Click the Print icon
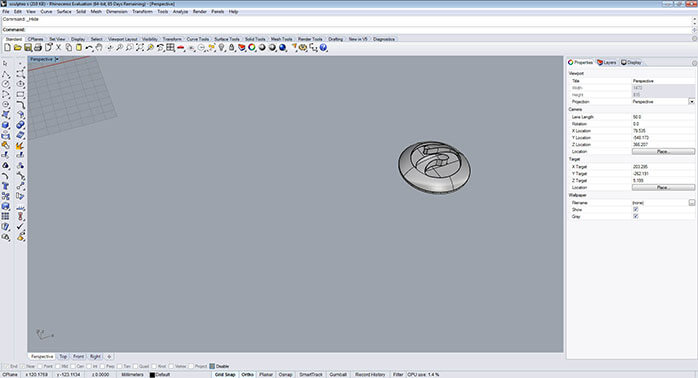The image size is (698, 378). click(38, 48)
